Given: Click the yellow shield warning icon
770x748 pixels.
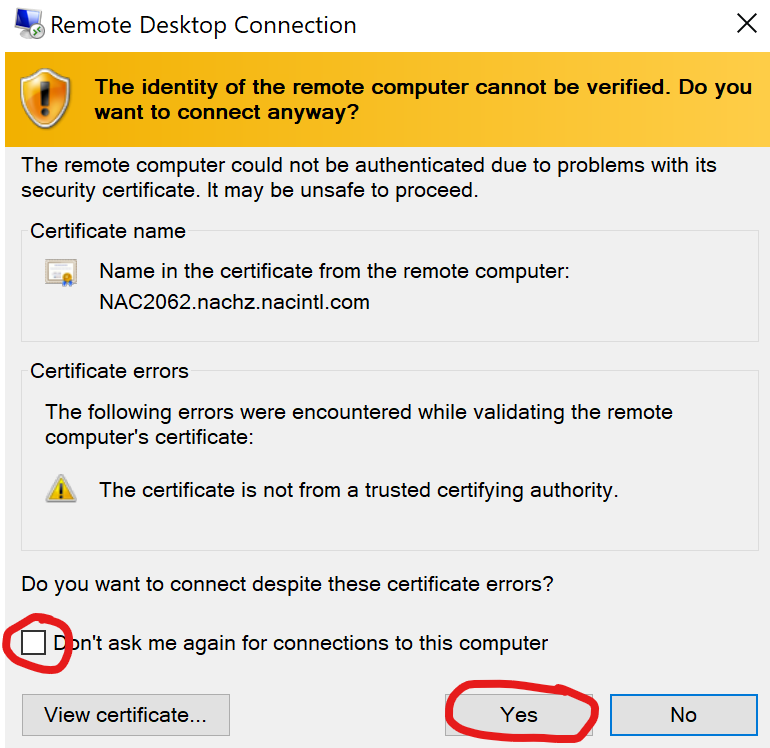Looking at the screenshot, I should pos(45,99).
